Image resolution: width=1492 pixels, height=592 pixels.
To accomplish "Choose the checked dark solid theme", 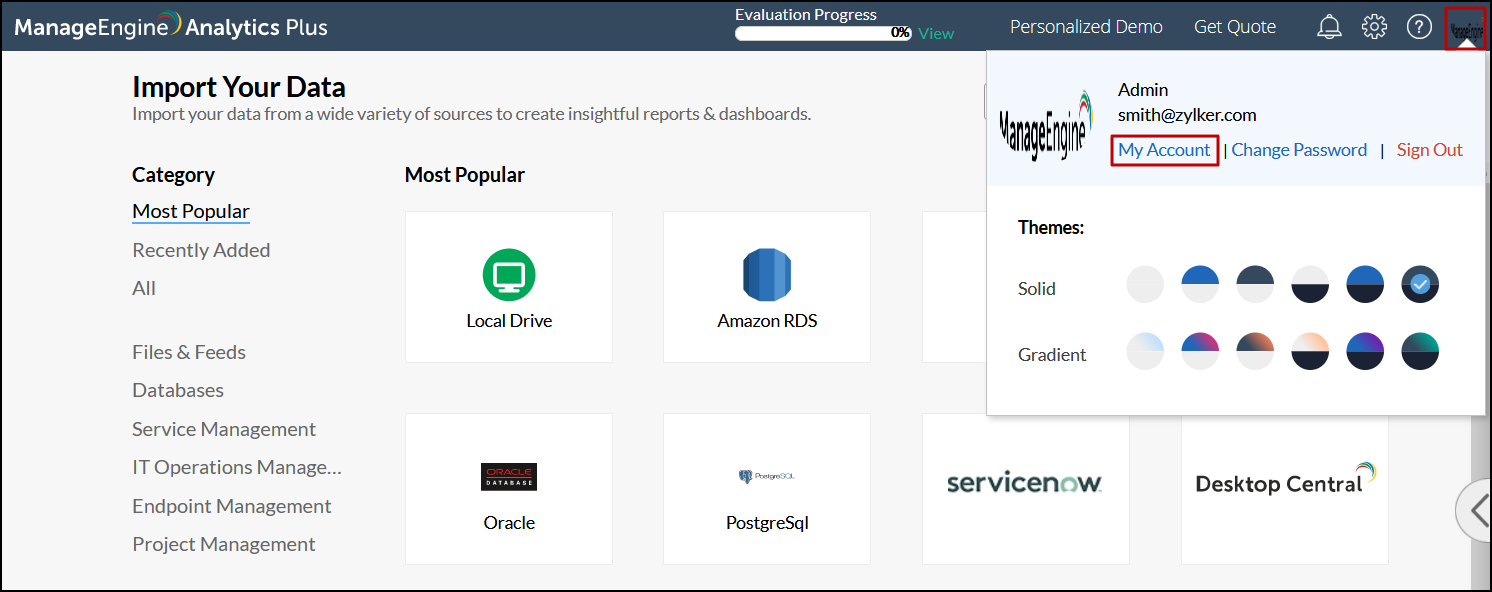I will click(x=1420, y=285).
